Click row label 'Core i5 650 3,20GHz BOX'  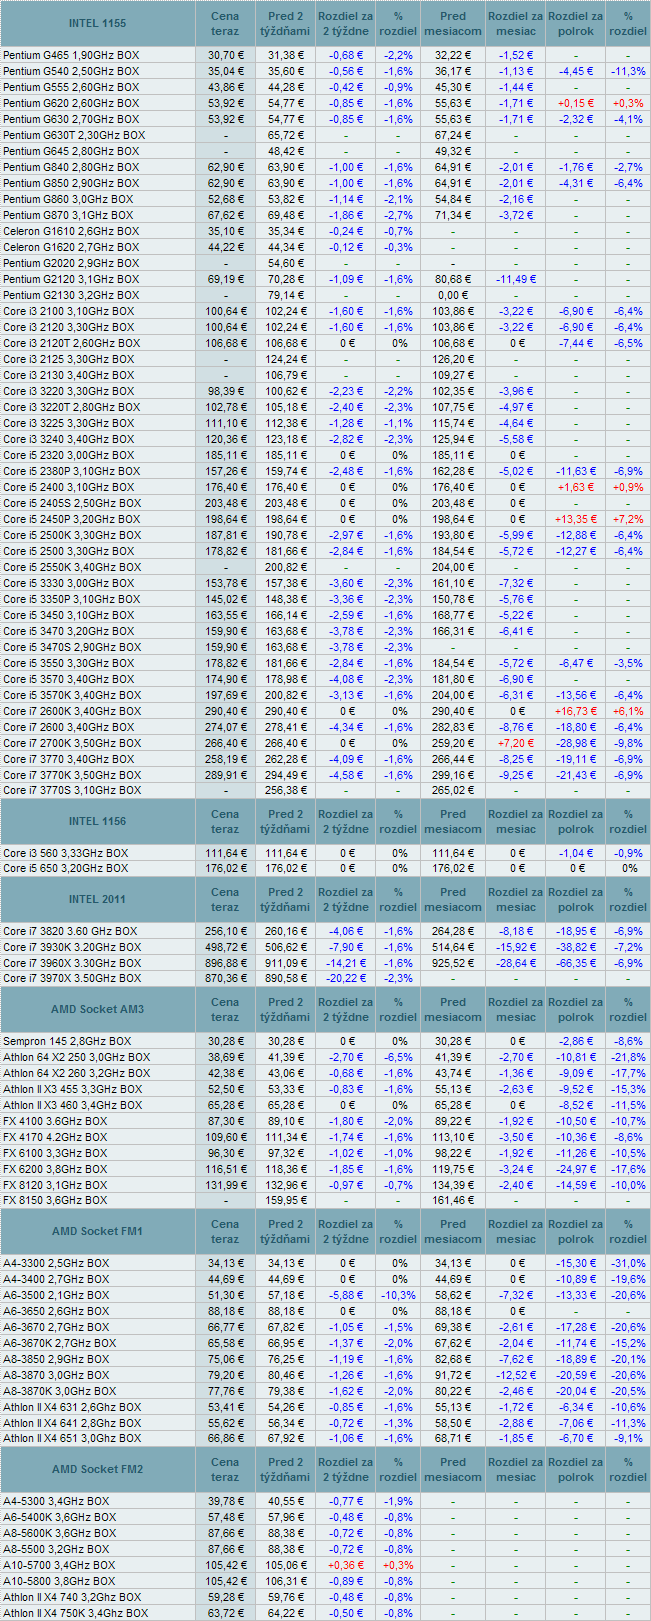[x=66, y=869]
